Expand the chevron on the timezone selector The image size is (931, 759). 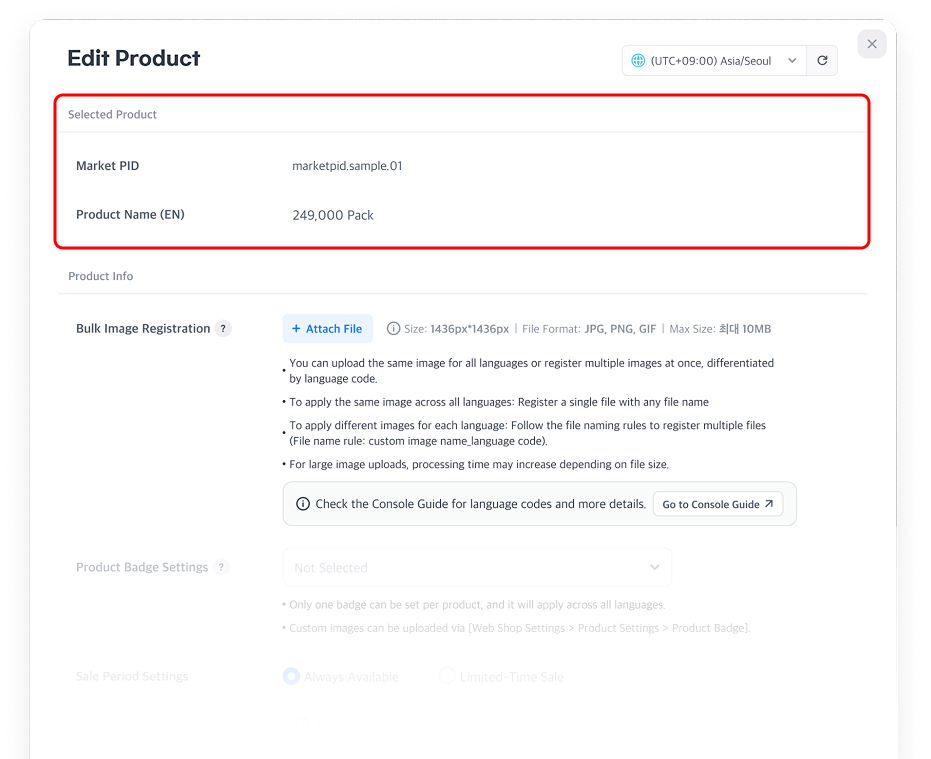[x=793, y=61]
